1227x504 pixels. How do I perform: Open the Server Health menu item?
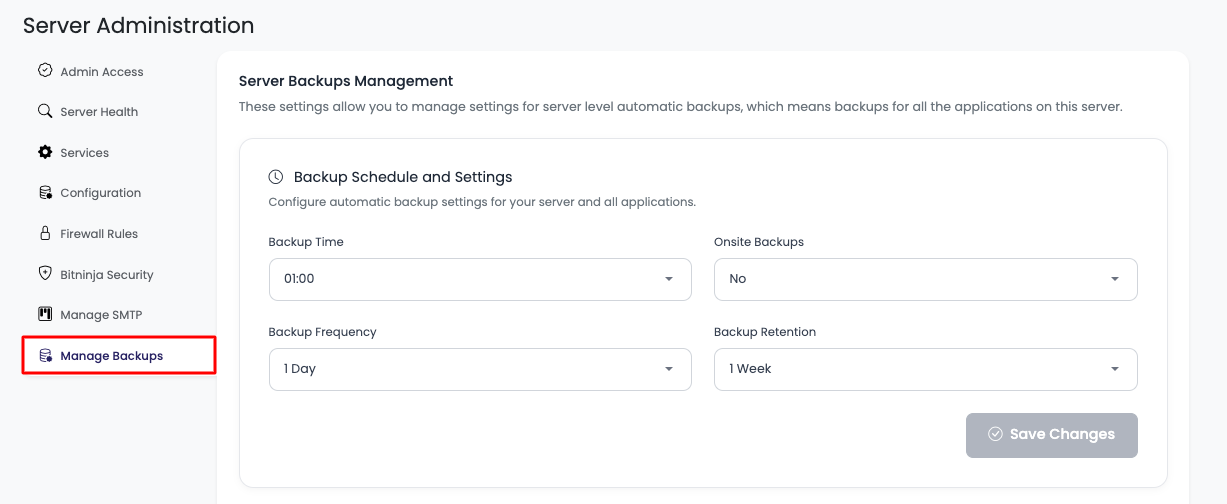point(99,112)
